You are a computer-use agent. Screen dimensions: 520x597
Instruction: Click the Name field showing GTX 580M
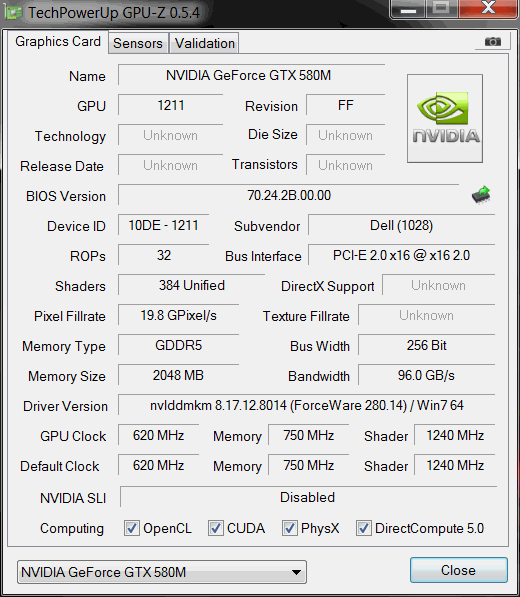pyautogui.click(x=251, y=75)
